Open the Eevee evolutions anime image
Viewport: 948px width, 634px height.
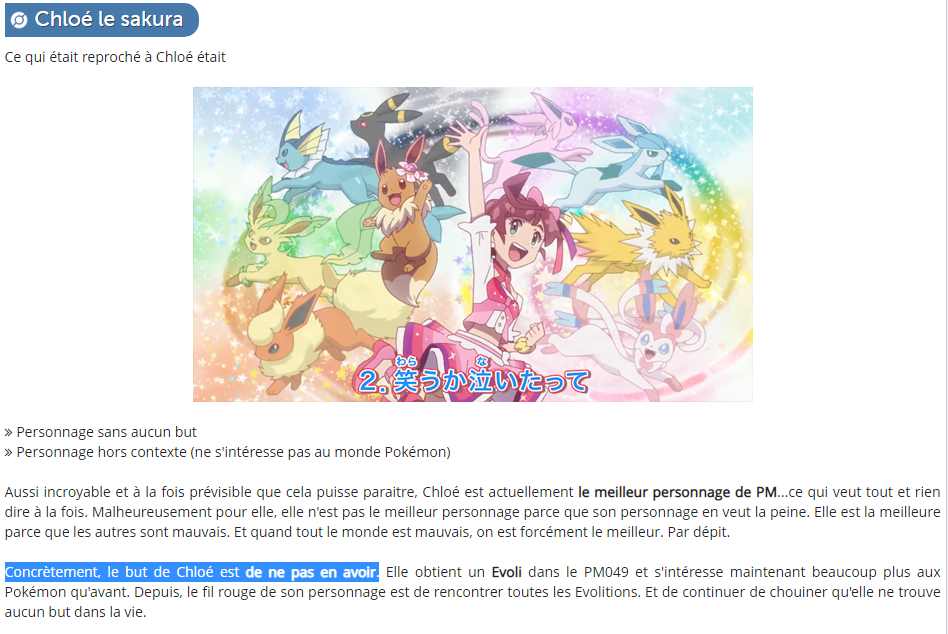pyautogui.click(x=473, y=244)
